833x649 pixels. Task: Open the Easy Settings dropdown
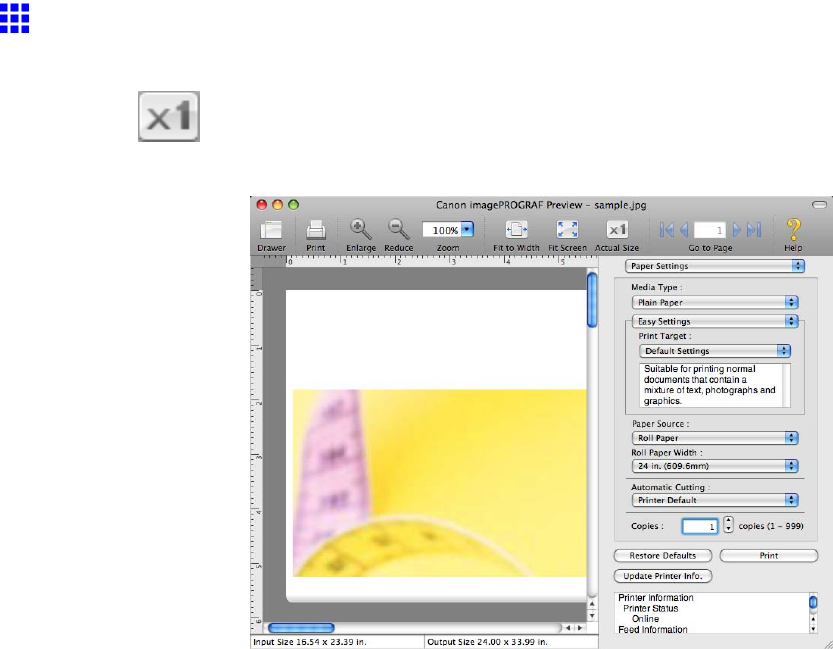[715, 321]
